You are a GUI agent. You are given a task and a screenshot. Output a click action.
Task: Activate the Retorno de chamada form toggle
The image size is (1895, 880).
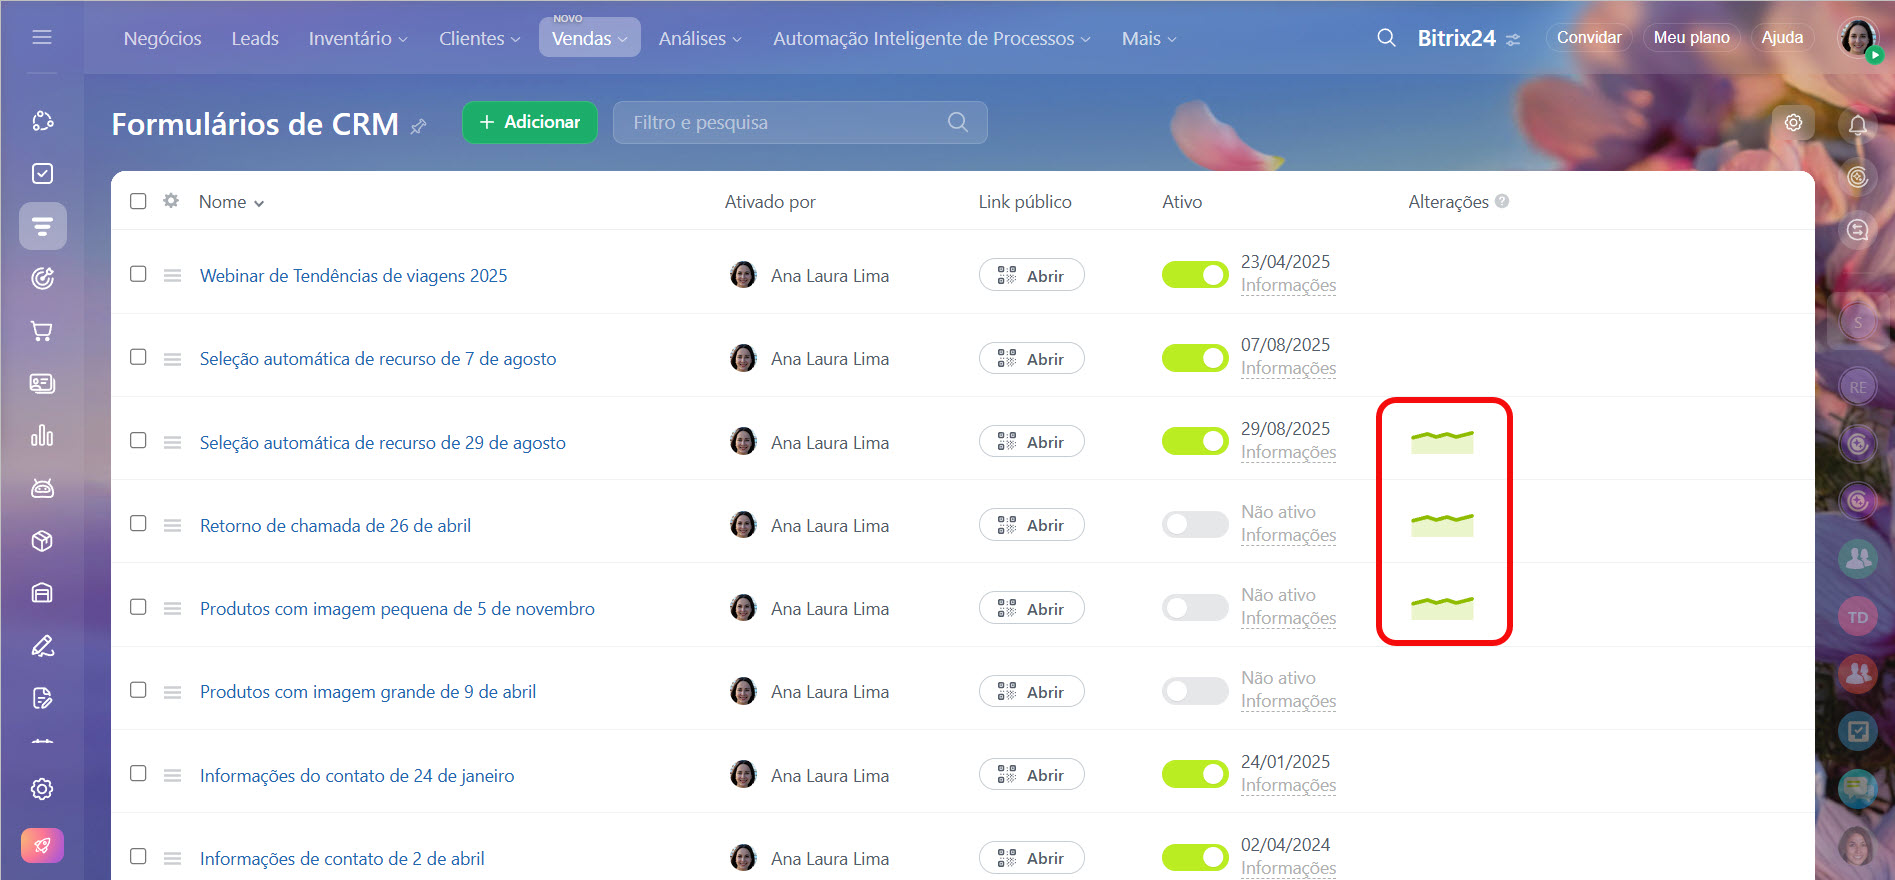(1194, 524)
